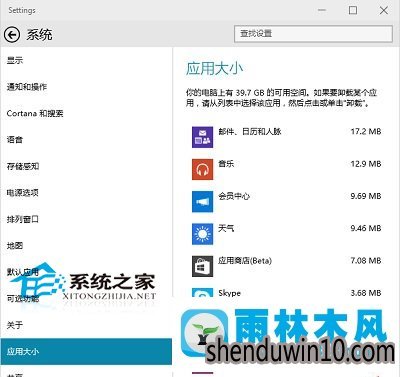Open the 地图 settings page
The height and width of the screenshot is (377, 400).
pyautogui.click(x=15, y=246)
